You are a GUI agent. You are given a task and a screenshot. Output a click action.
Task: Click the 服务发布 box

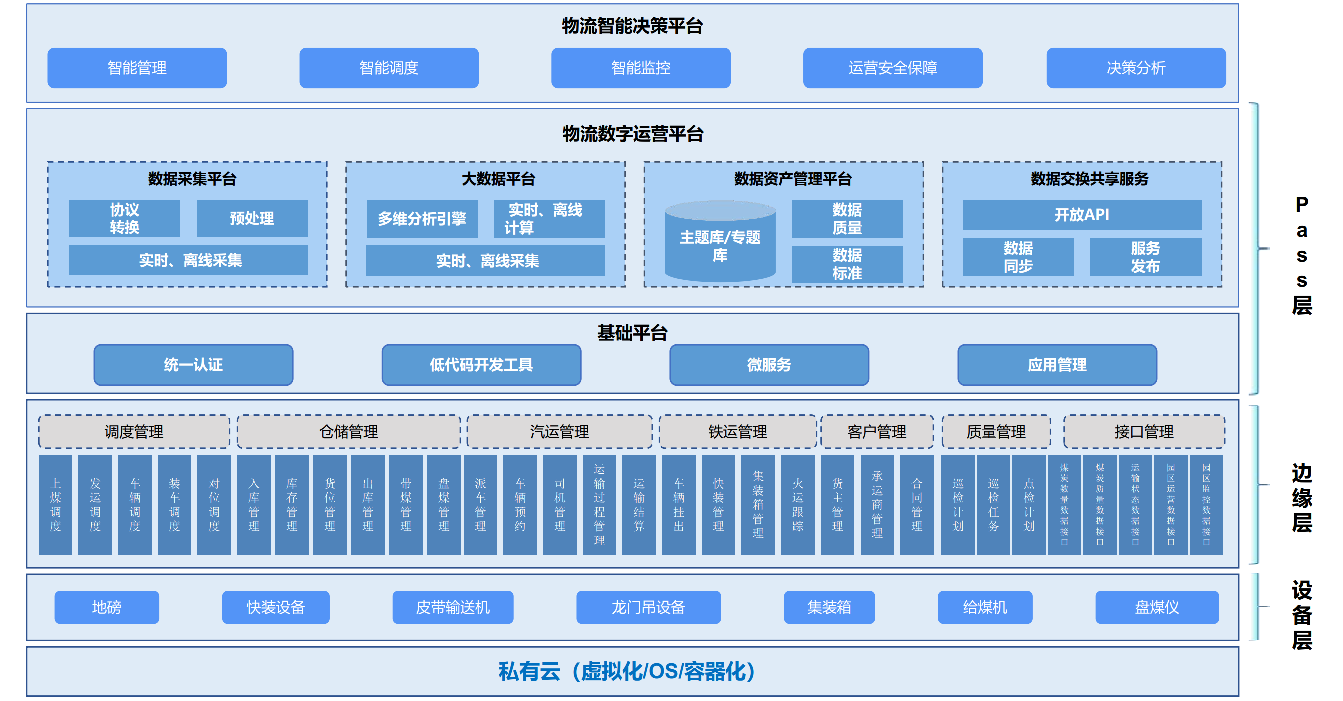click(1145, 257)
